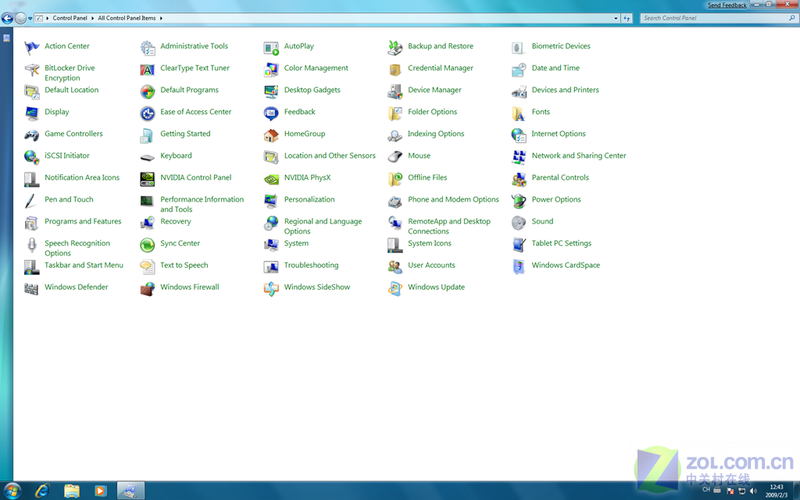800x500 pixels.
Task: Click the Windows Defender castle icon
Action: coord(32,289)
